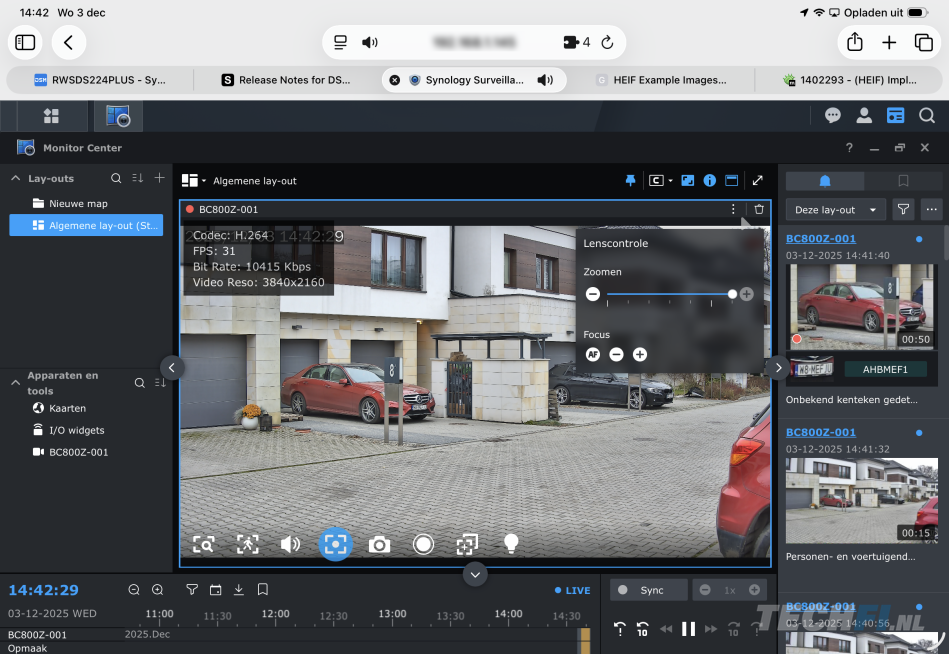Collapse the Lay-outs sidebar section
Image resolution: width=949 pixels, height=654 pixels.
pos(14,177)
